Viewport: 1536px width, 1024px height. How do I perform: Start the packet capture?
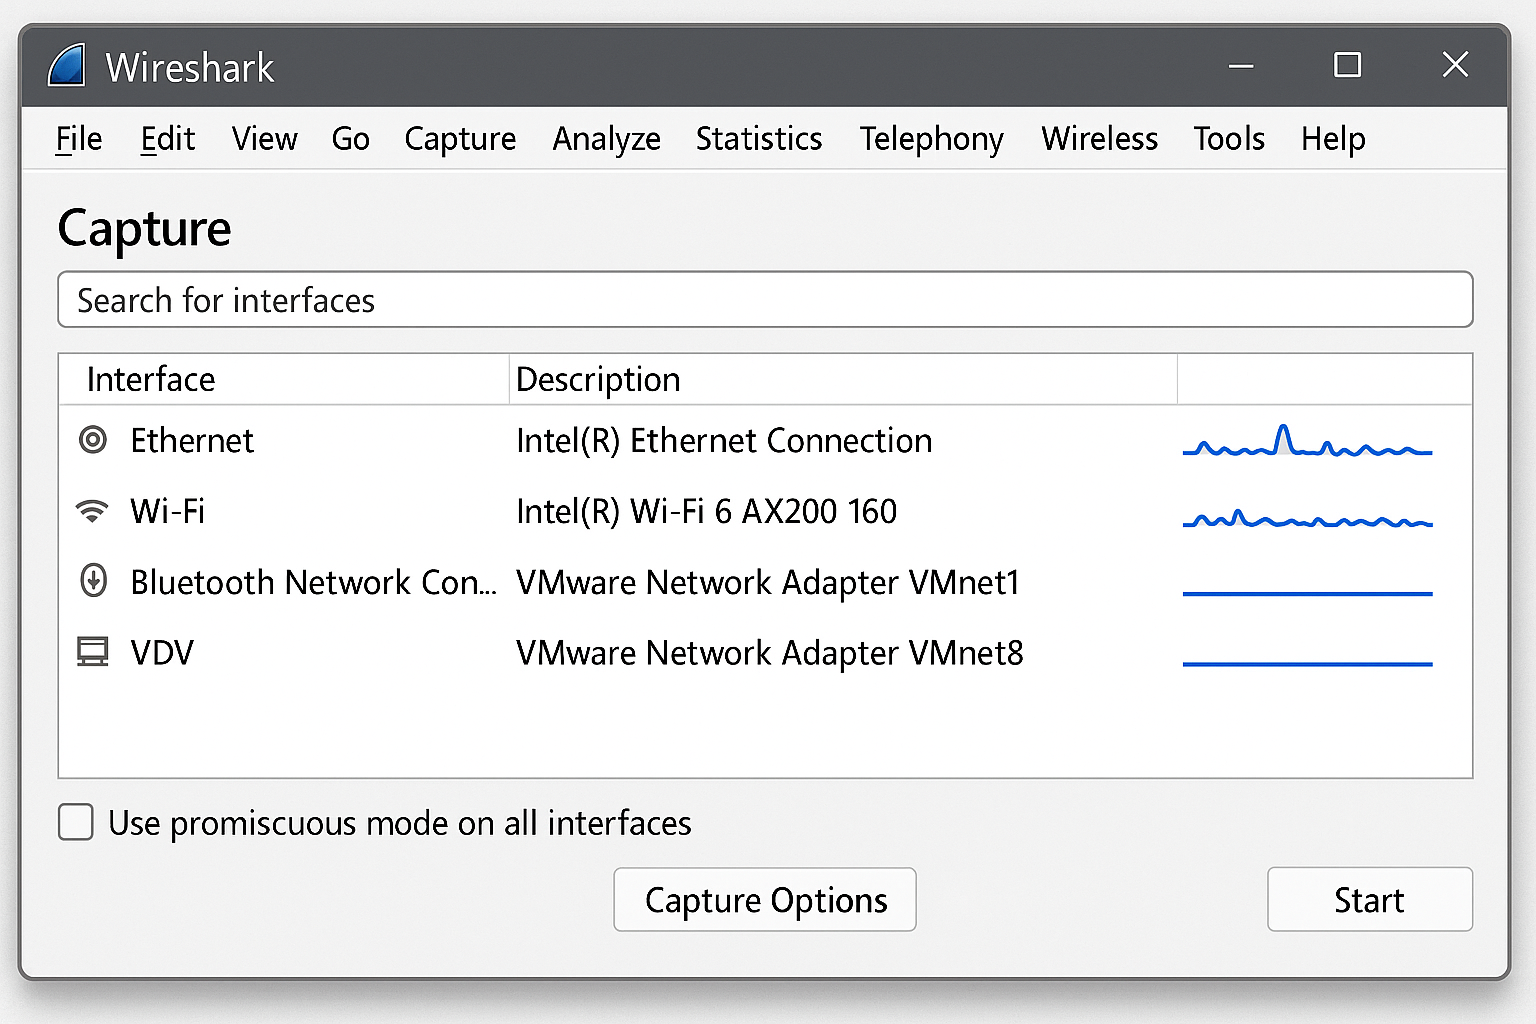1370,899
